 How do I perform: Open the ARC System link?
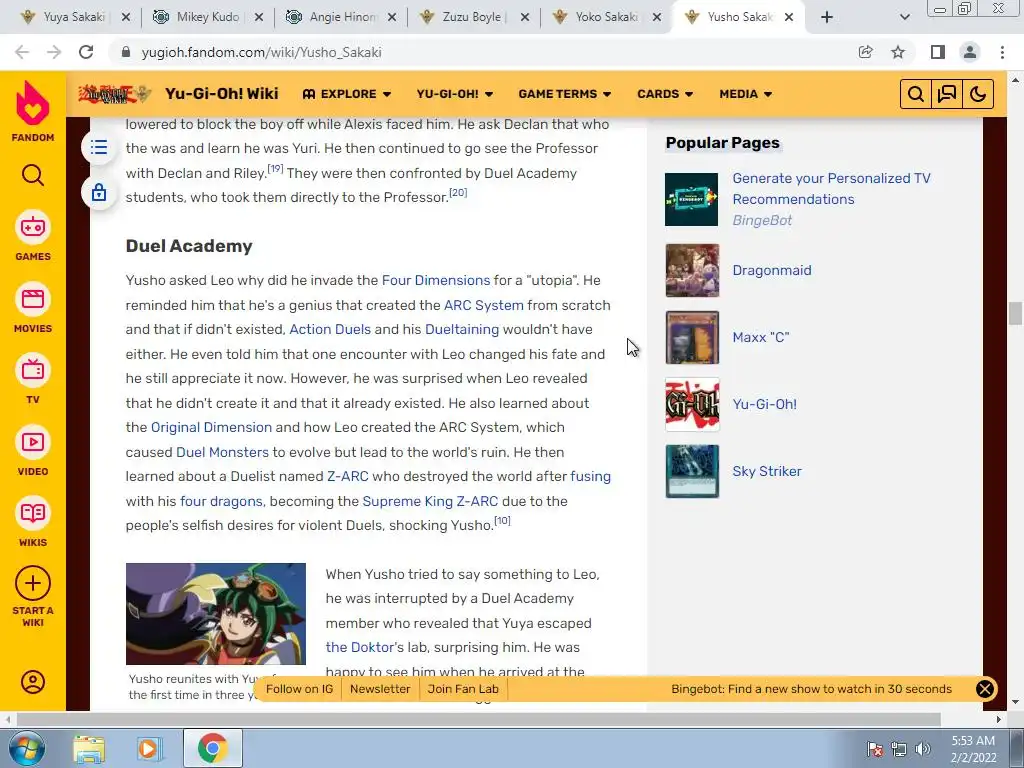pyautogui.click(x=484, y=305)
